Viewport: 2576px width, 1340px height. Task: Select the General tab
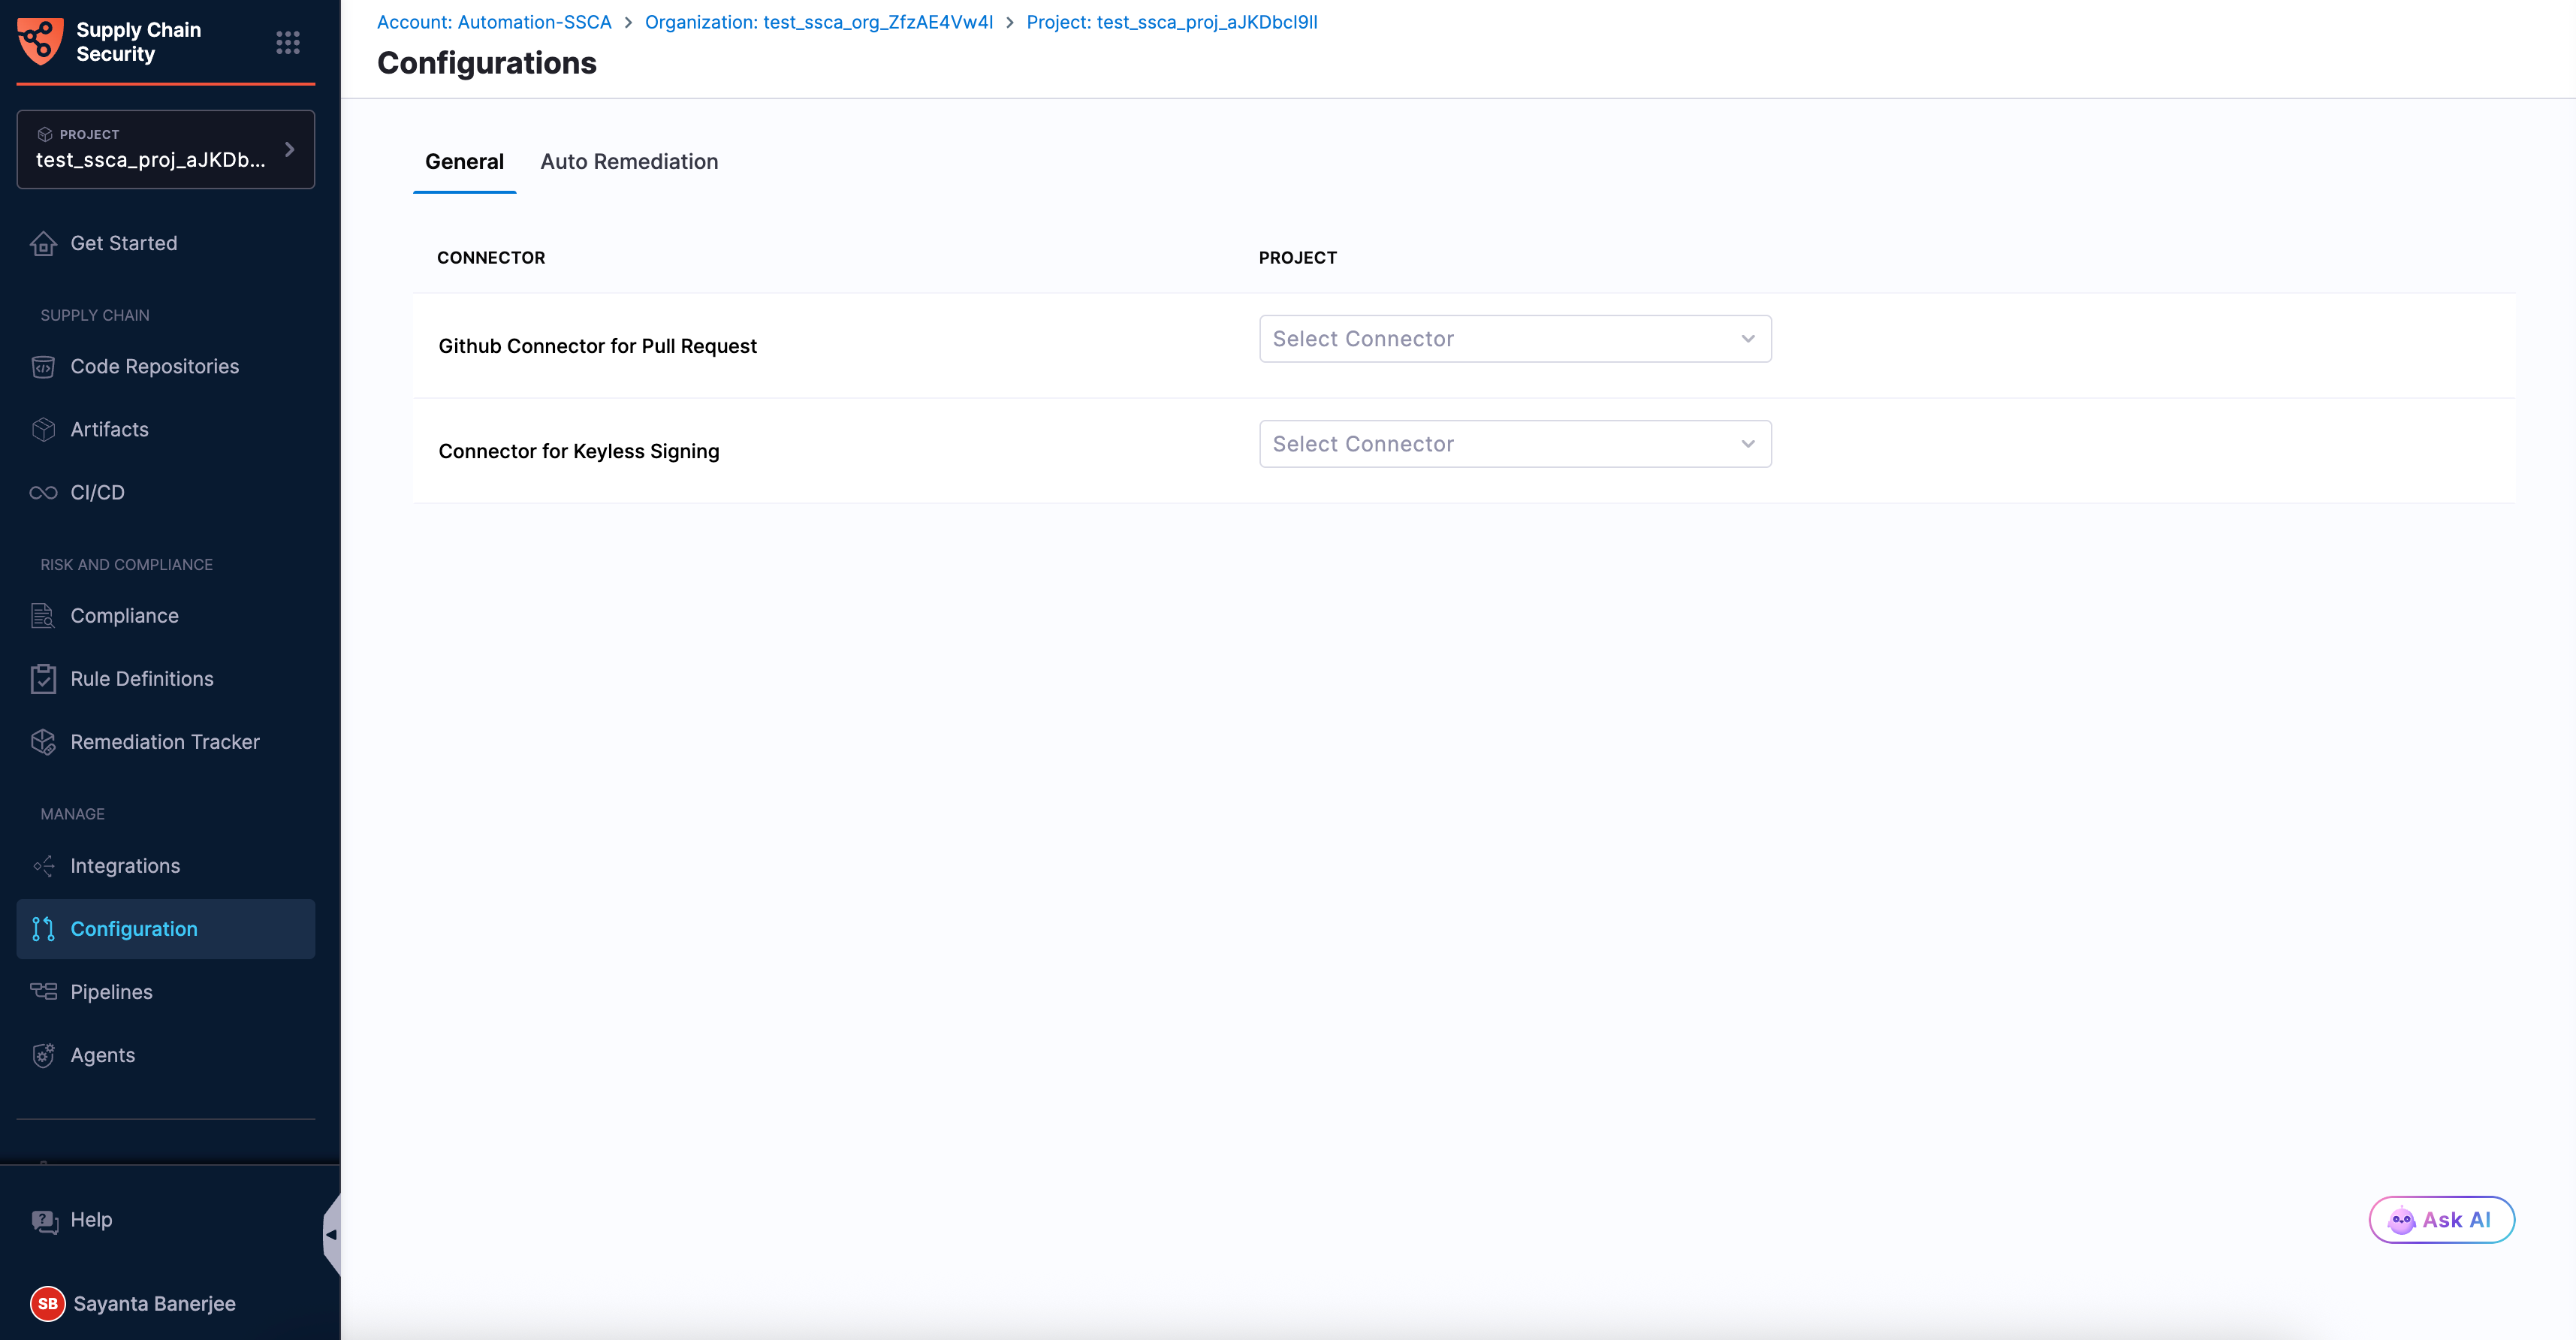(464, 162)
